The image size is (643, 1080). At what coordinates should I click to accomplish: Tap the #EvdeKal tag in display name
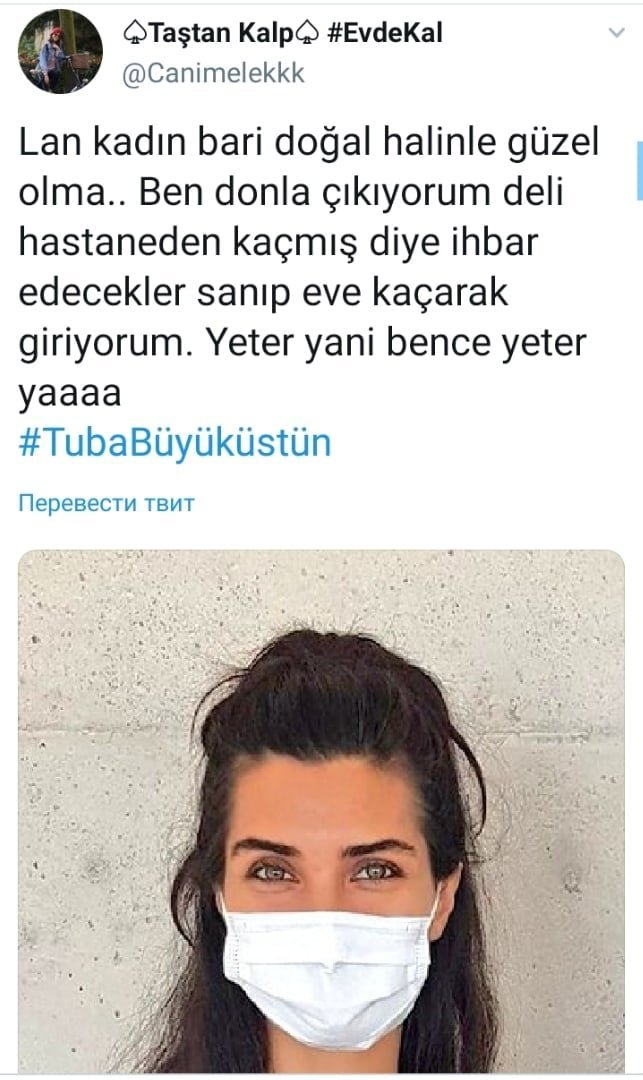click(x=385, y=32)
